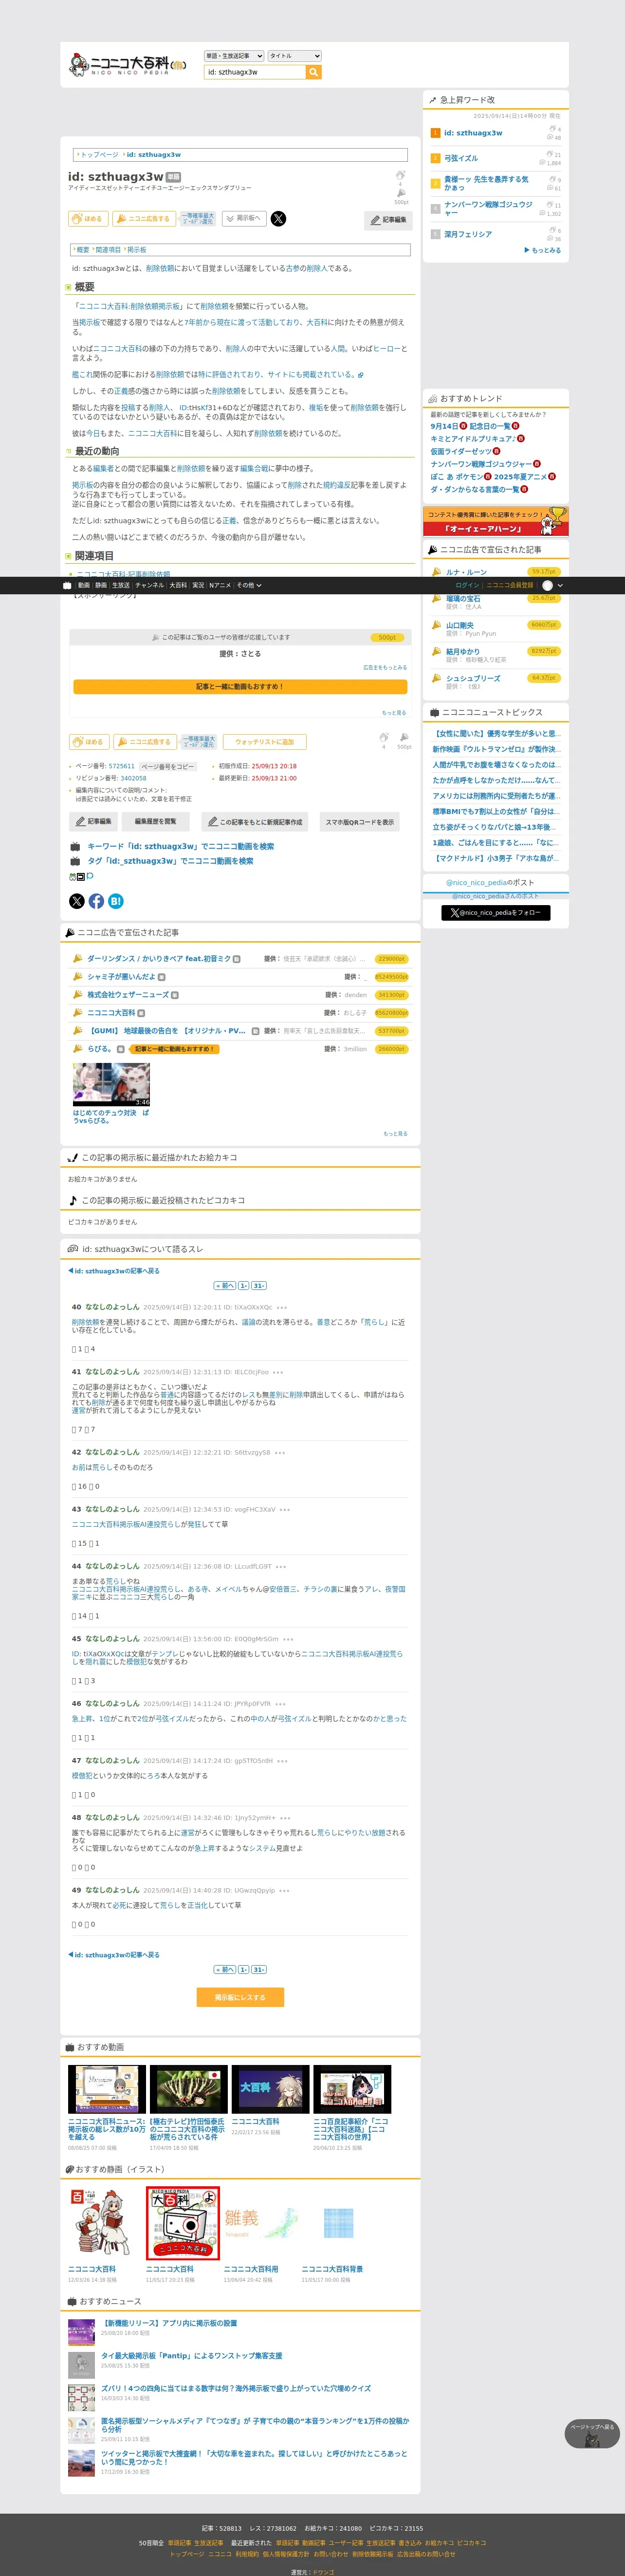Expand the その他 menu in the sticky bar
Image resolution: width=625 pixels, height=2576 pixels.
249,585
